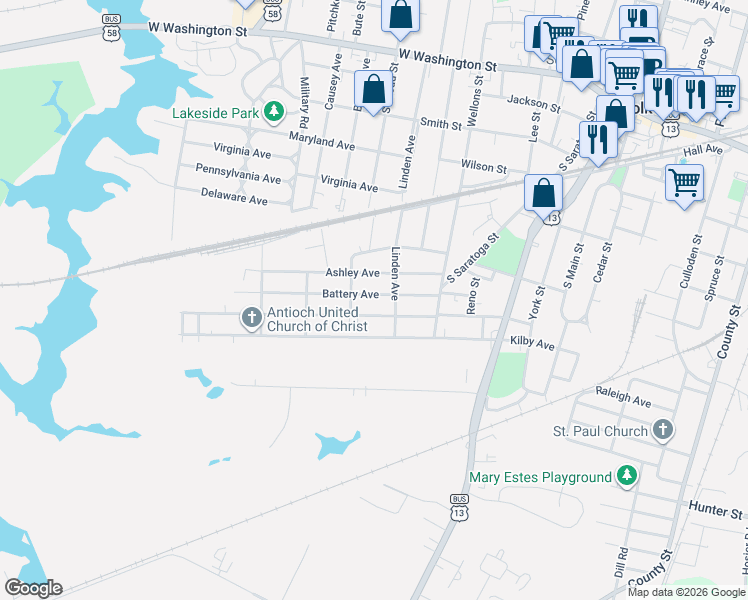The height and width of the screenshot is (600, 748).
Task: Select the Raleigh Ave street label
Action: click(x=623, y=397)
